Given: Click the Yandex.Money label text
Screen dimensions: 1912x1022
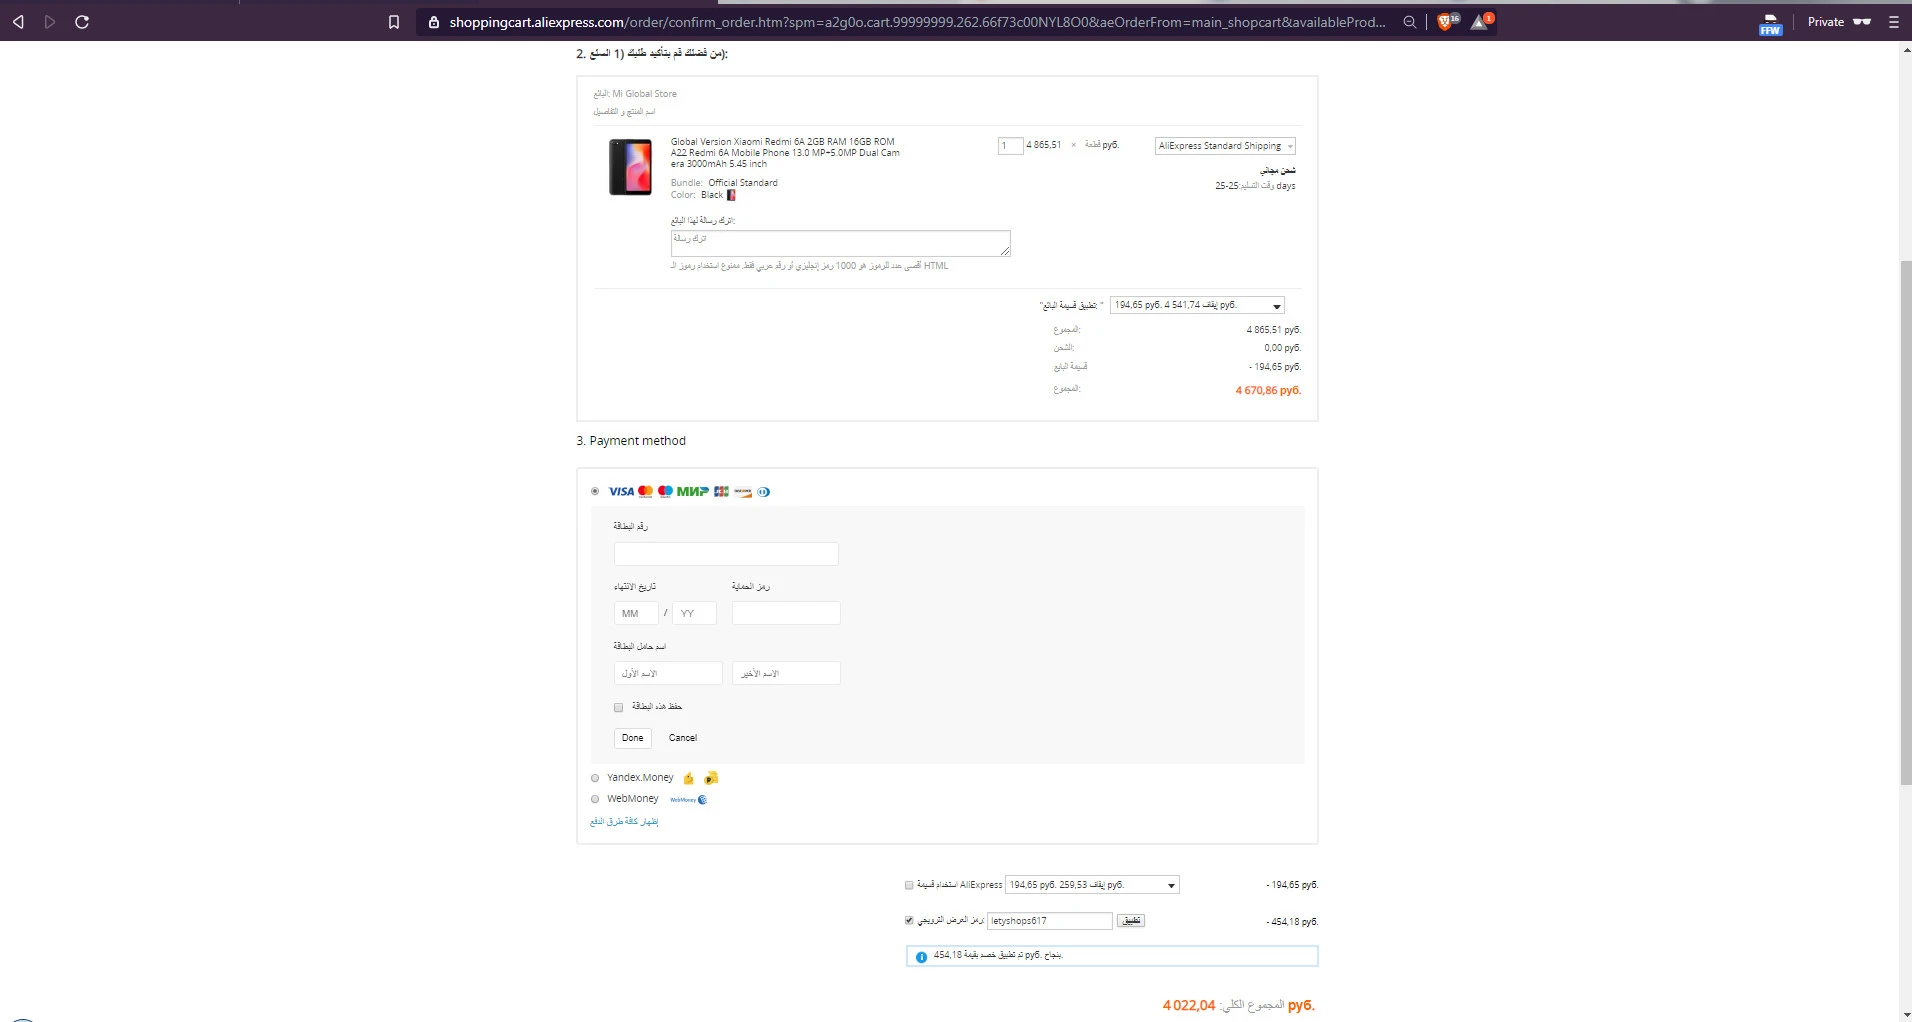Looking at the screenshot, I should (x=640, y=778).
